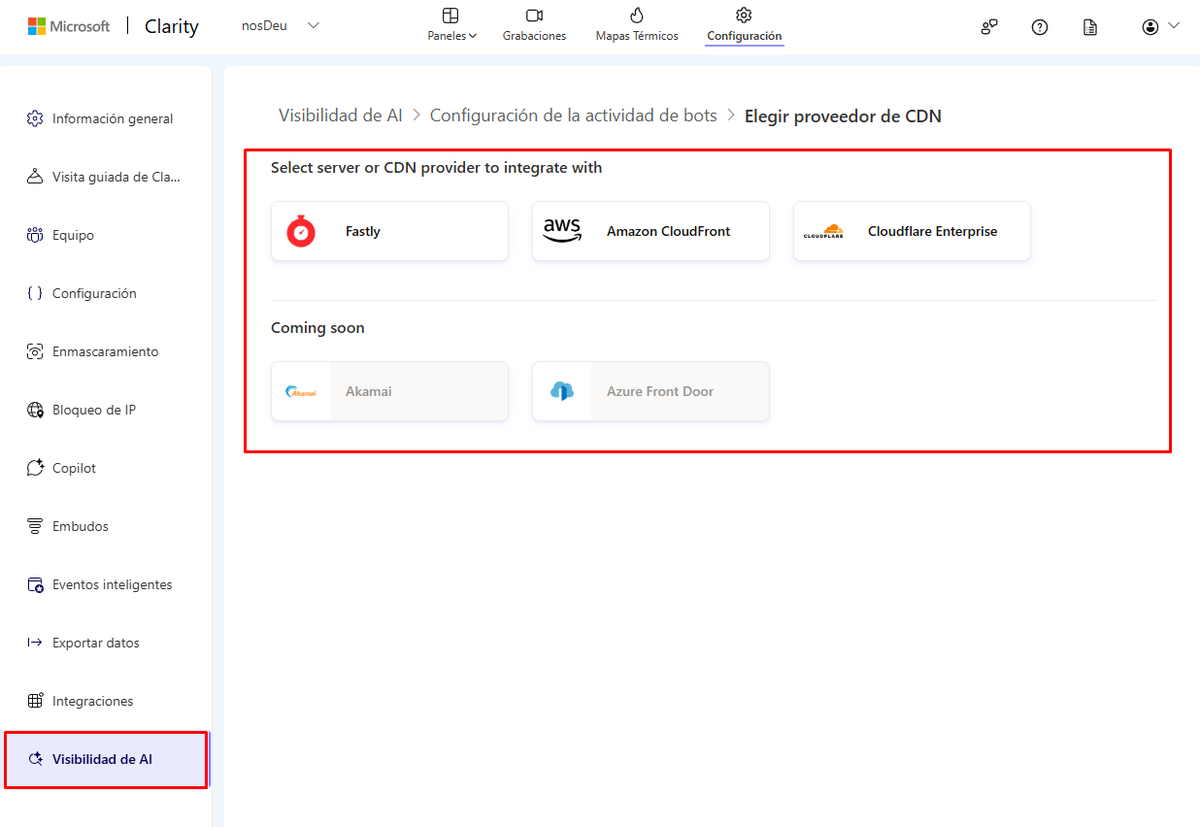Click the Coming soon heading
Viewport: 1200px width, 827px height.
(318, 328)
